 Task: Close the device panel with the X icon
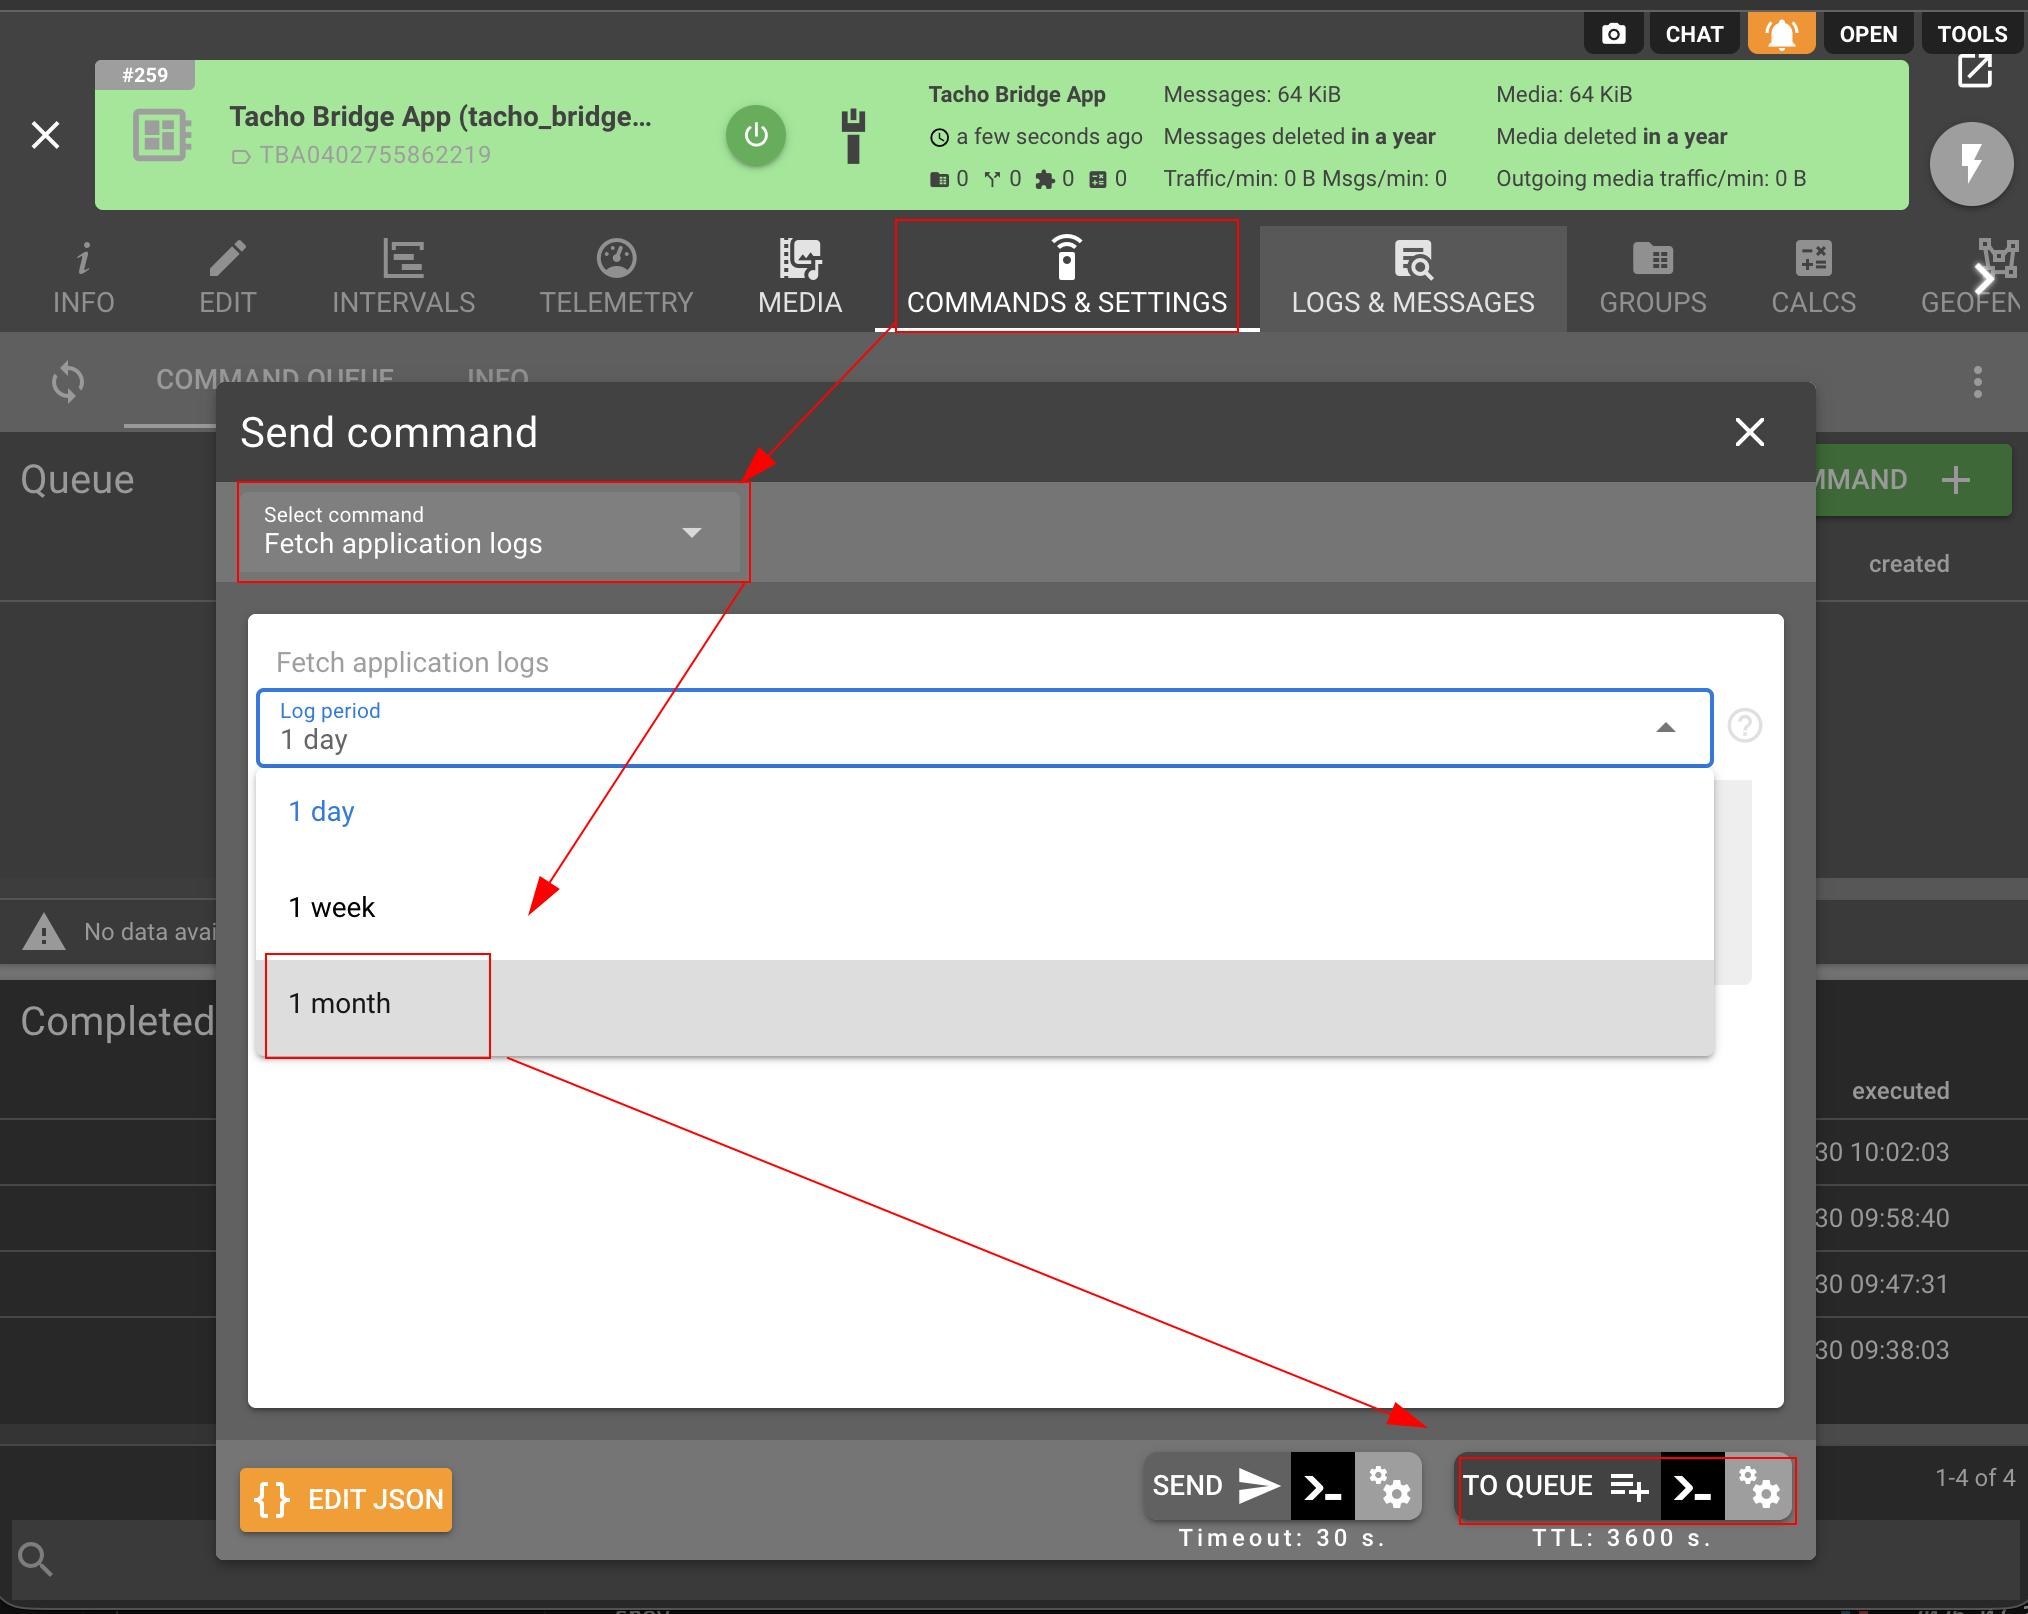[46, 135]
